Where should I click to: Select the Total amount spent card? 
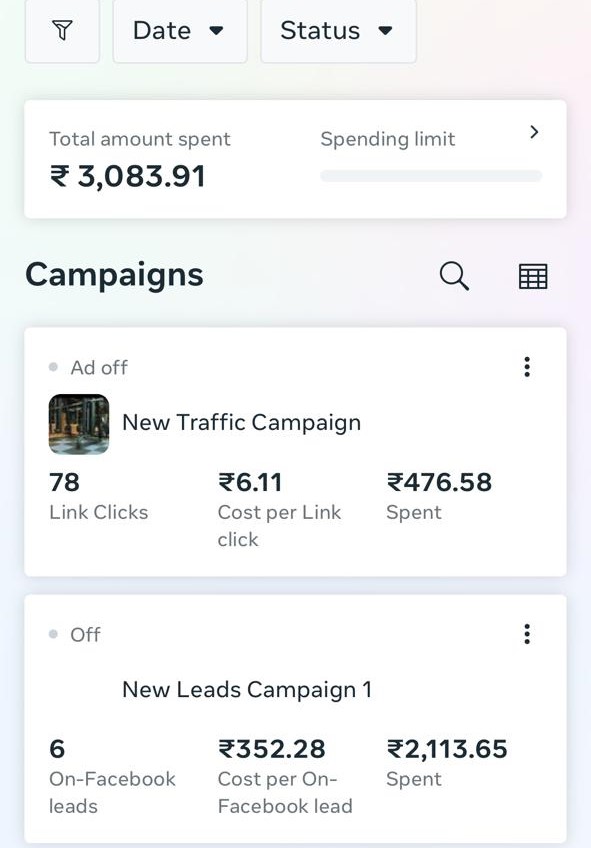pyautogui.click(x=295, y=159)
